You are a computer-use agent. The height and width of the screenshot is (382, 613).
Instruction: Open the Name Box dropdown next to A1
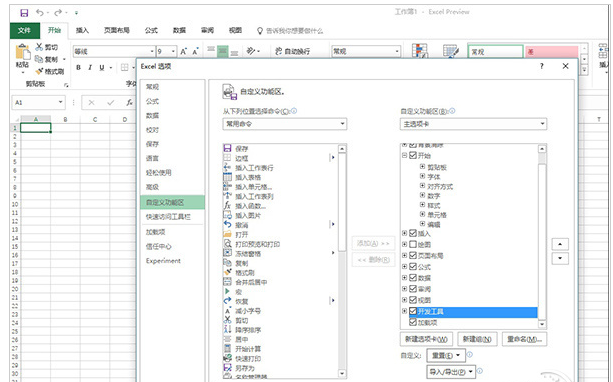coord(61,102)
